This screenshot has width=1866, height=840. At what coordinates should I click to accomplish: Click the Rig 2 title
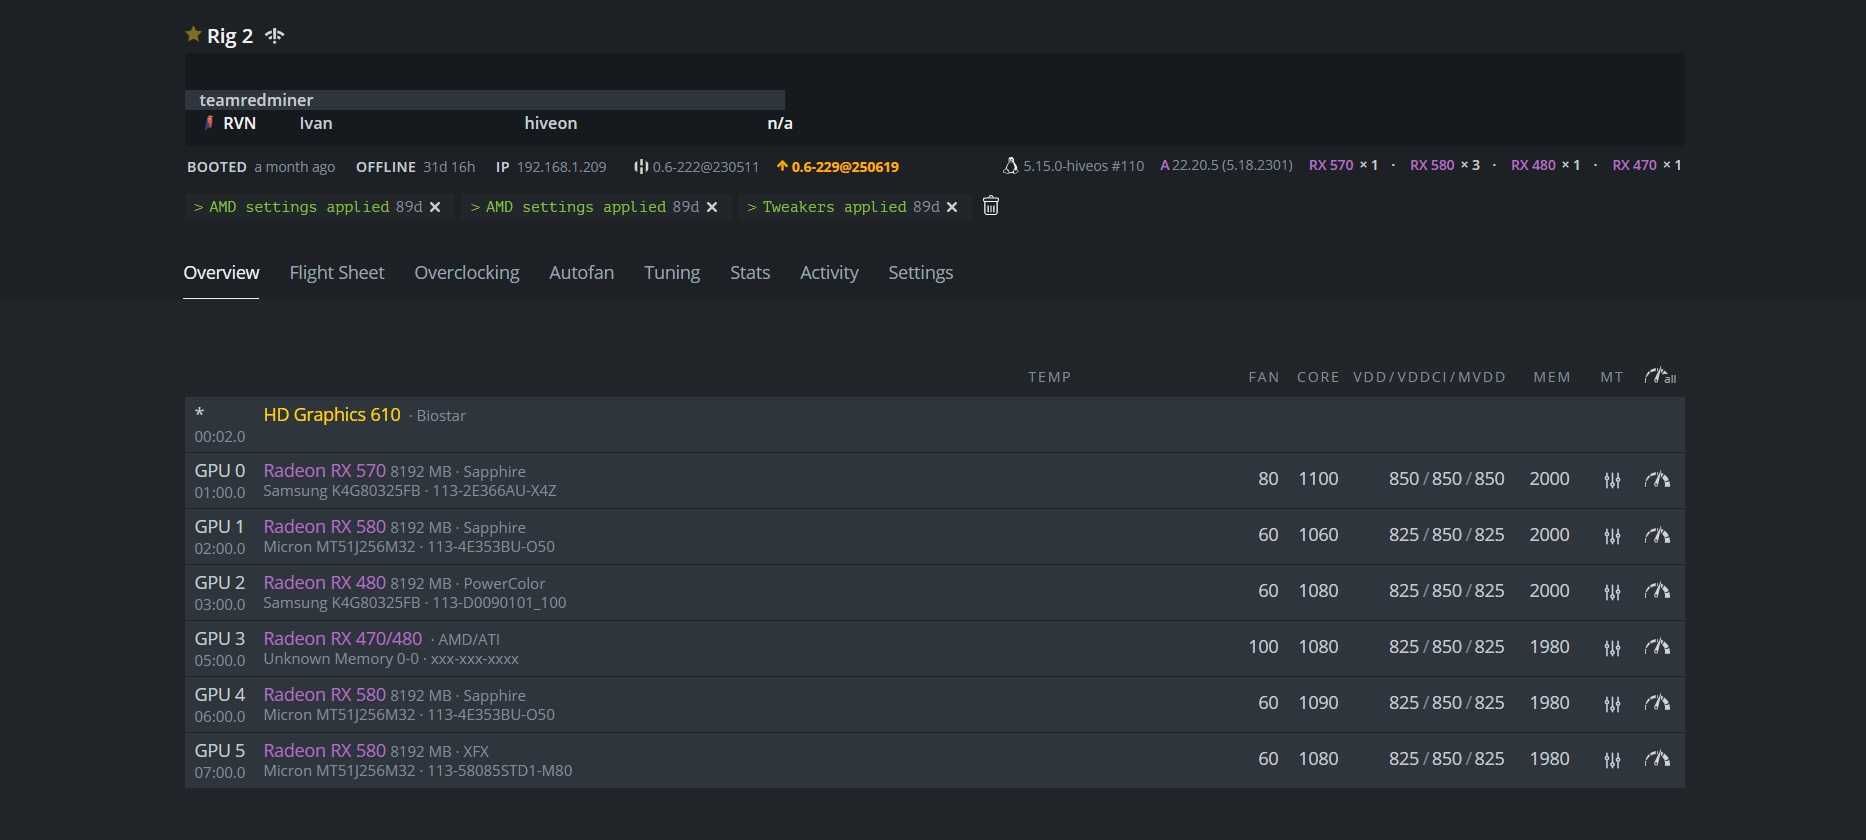click(x=230, y=36)
